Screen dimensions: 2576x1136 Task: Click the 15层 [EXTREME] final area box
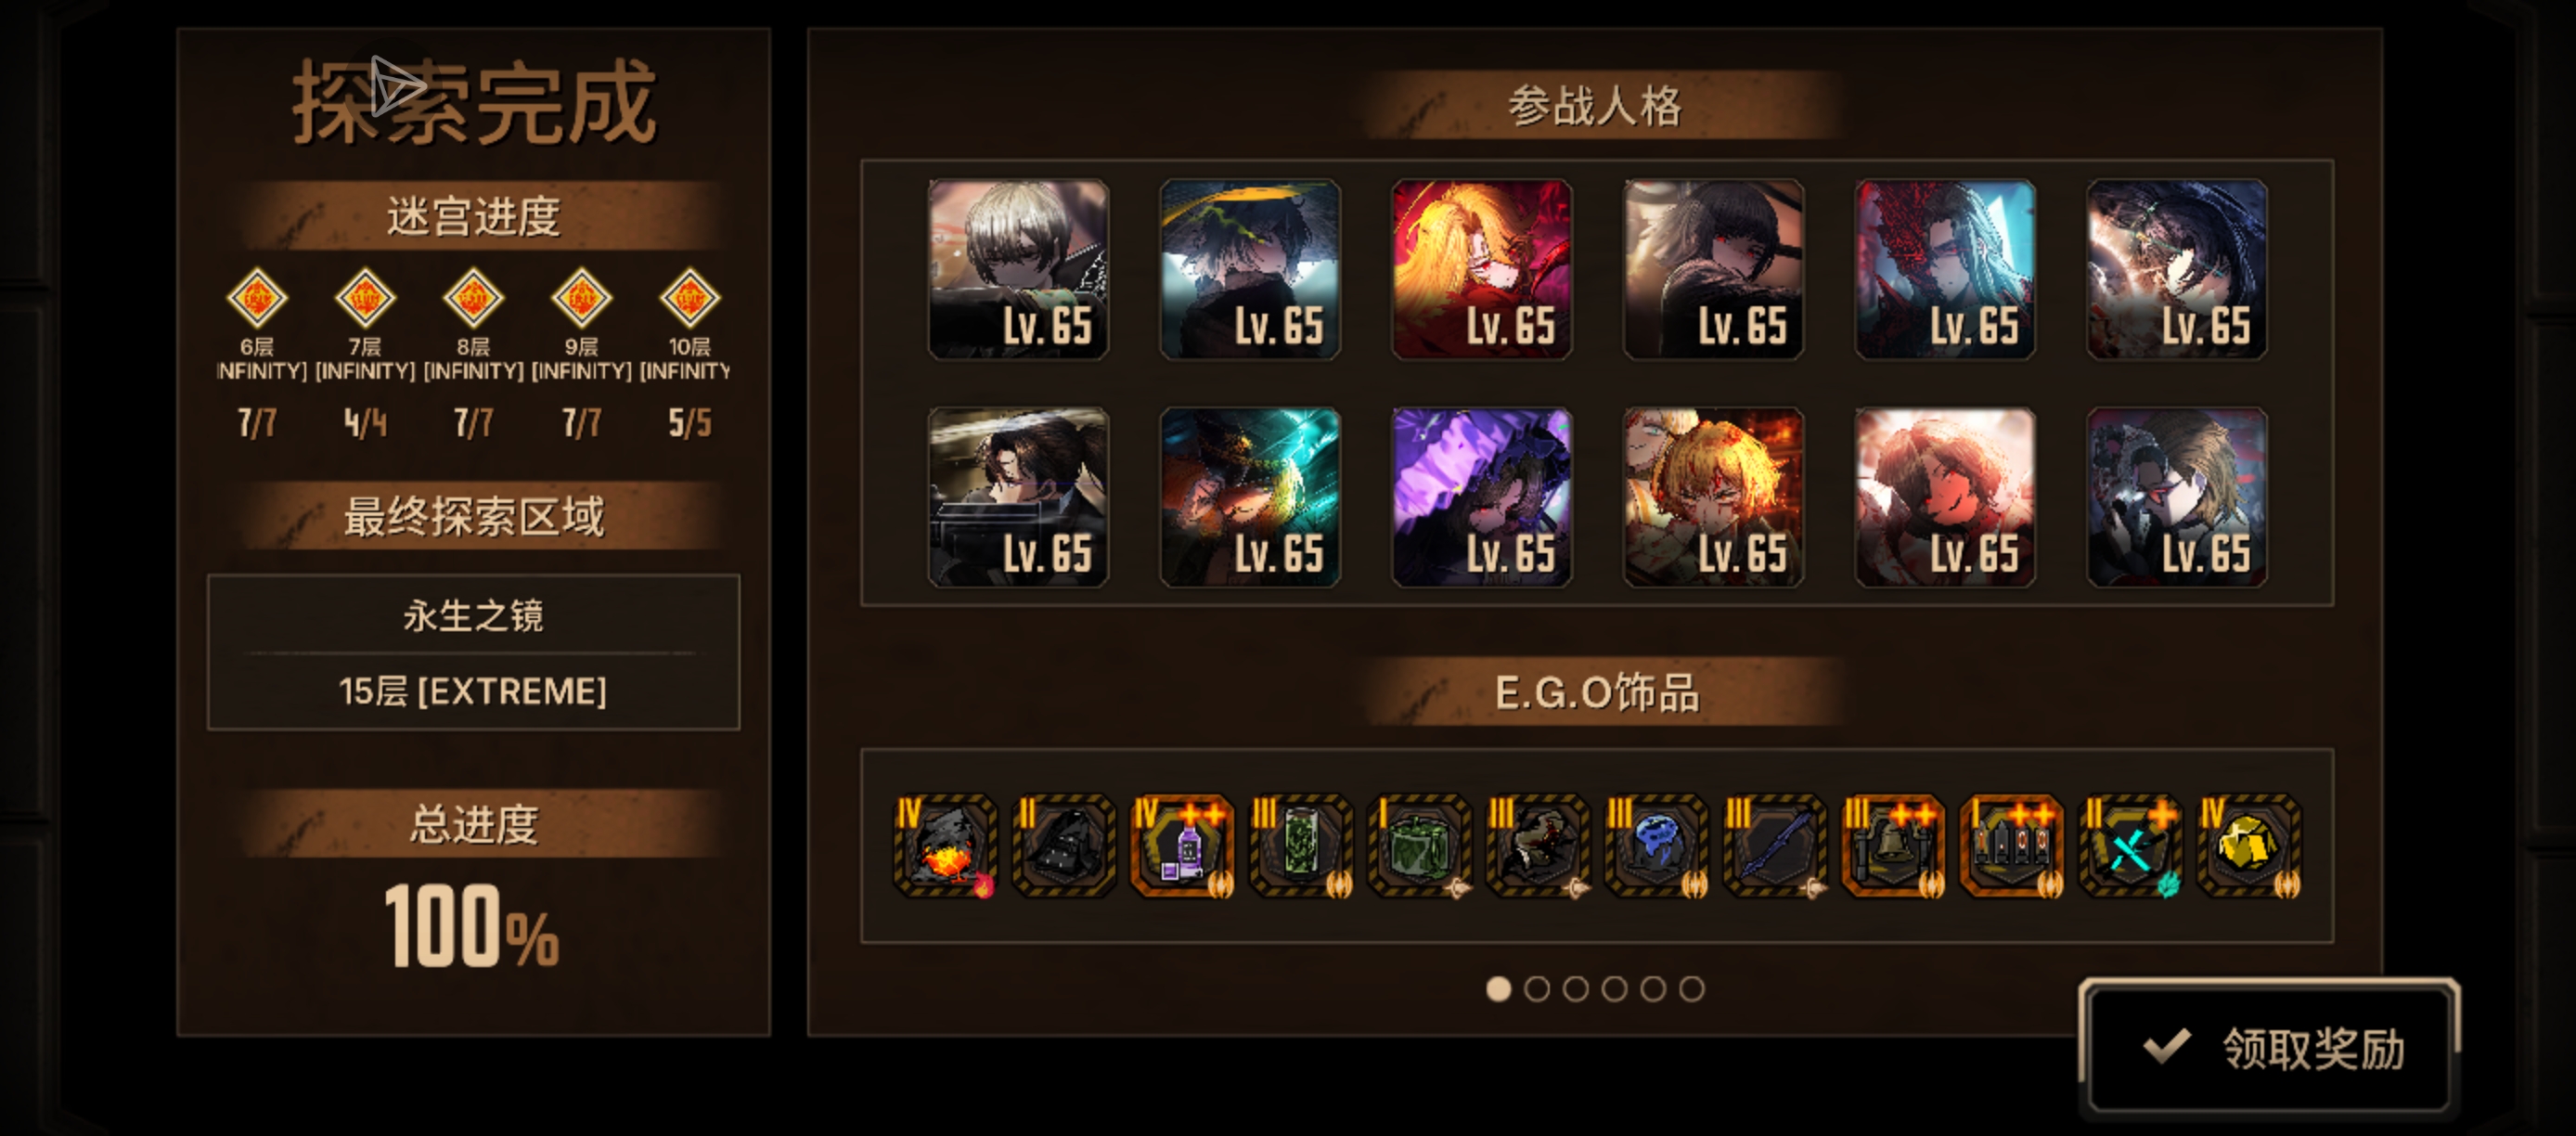point(473,690)
